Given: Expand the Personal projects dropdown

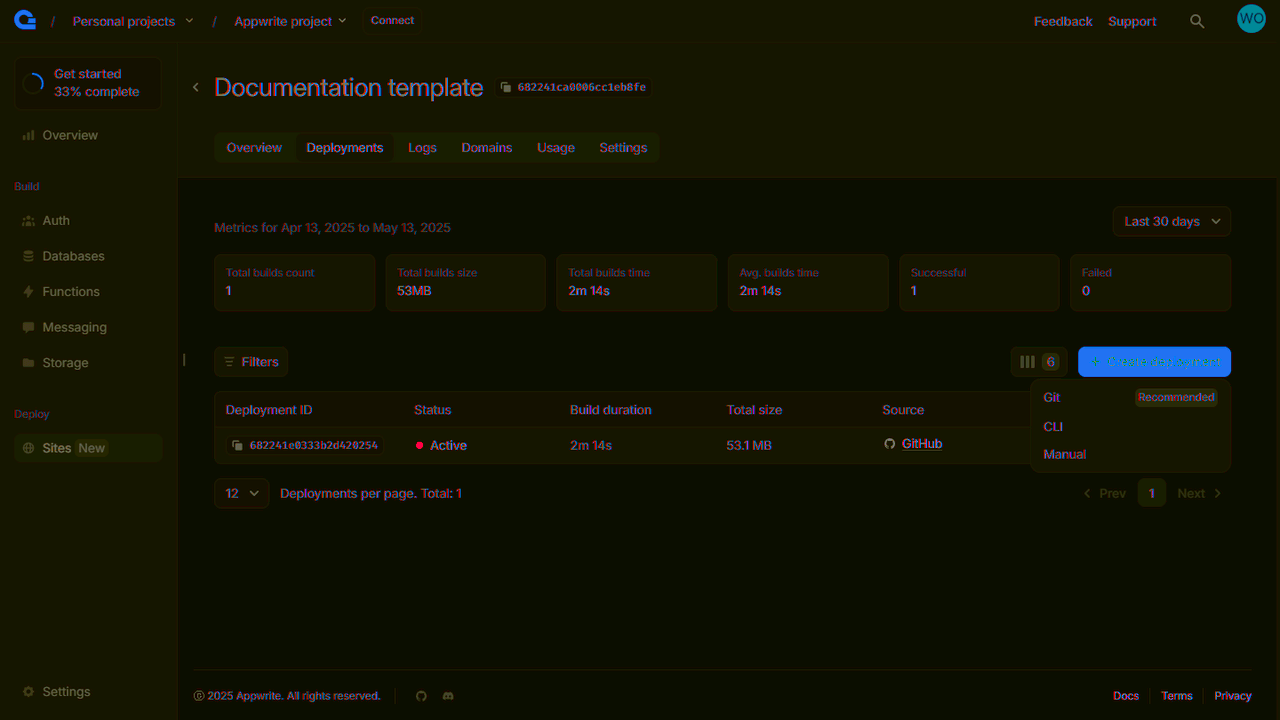Looking at the screenshot, I should (131, 20).
